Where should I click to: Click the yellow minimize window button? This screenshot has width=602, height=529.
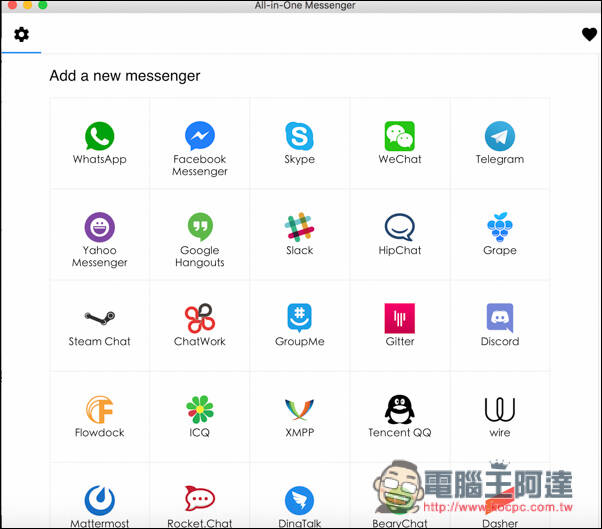pyautogui.click(x=28, y=5)
